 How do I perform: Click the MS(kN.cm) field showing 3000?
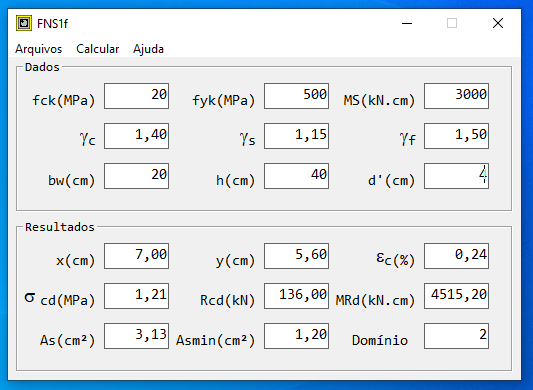point(456,96)
